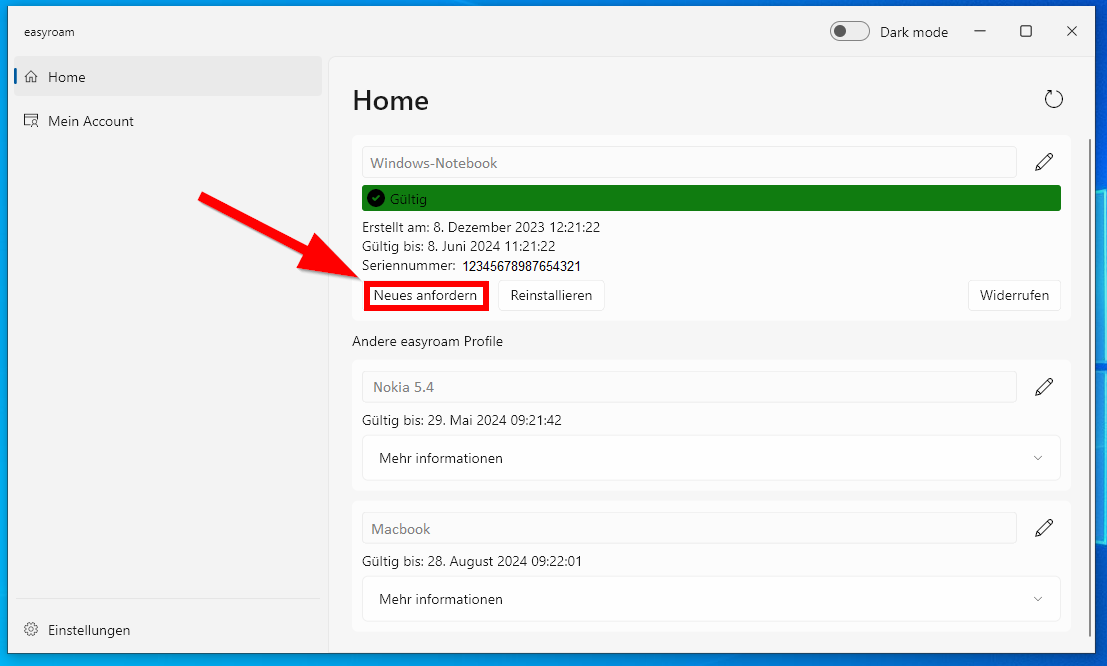The width and height of the screenshot is (1107, 666).
Task: Click the easyroam window title text
Action: click(49, 32)
